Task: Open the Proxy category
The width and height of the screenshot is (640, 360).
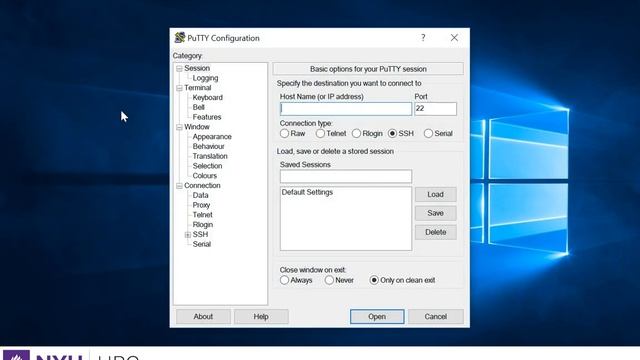Action: point(201,205)
